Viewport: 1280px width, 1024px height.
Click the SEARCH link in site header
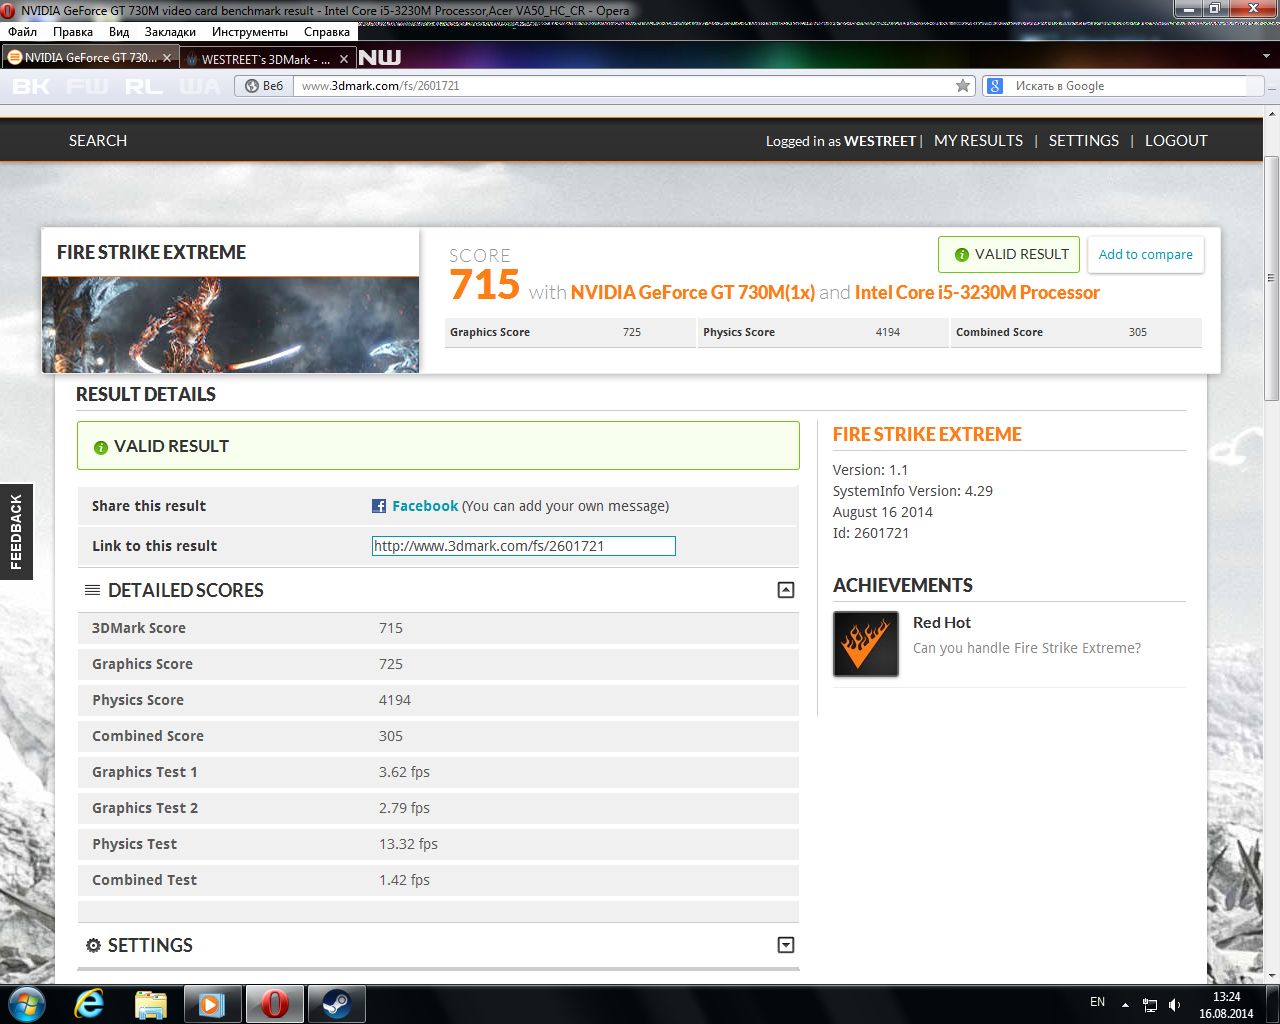(x=98, y=141)
